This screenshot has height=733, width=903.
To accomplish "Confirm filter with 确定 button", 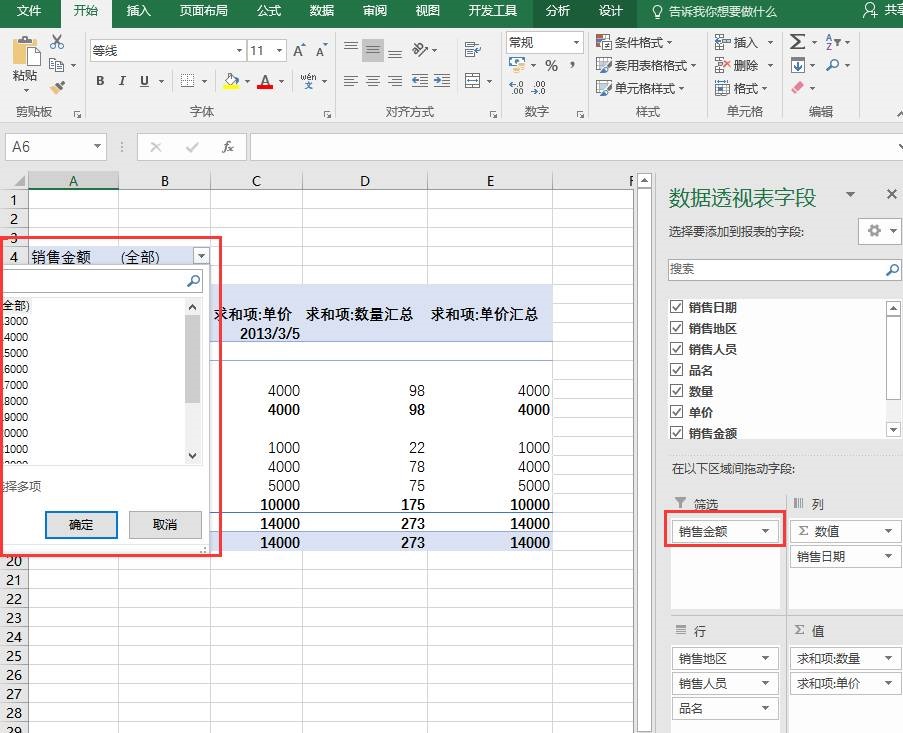I will coord(81,524).
